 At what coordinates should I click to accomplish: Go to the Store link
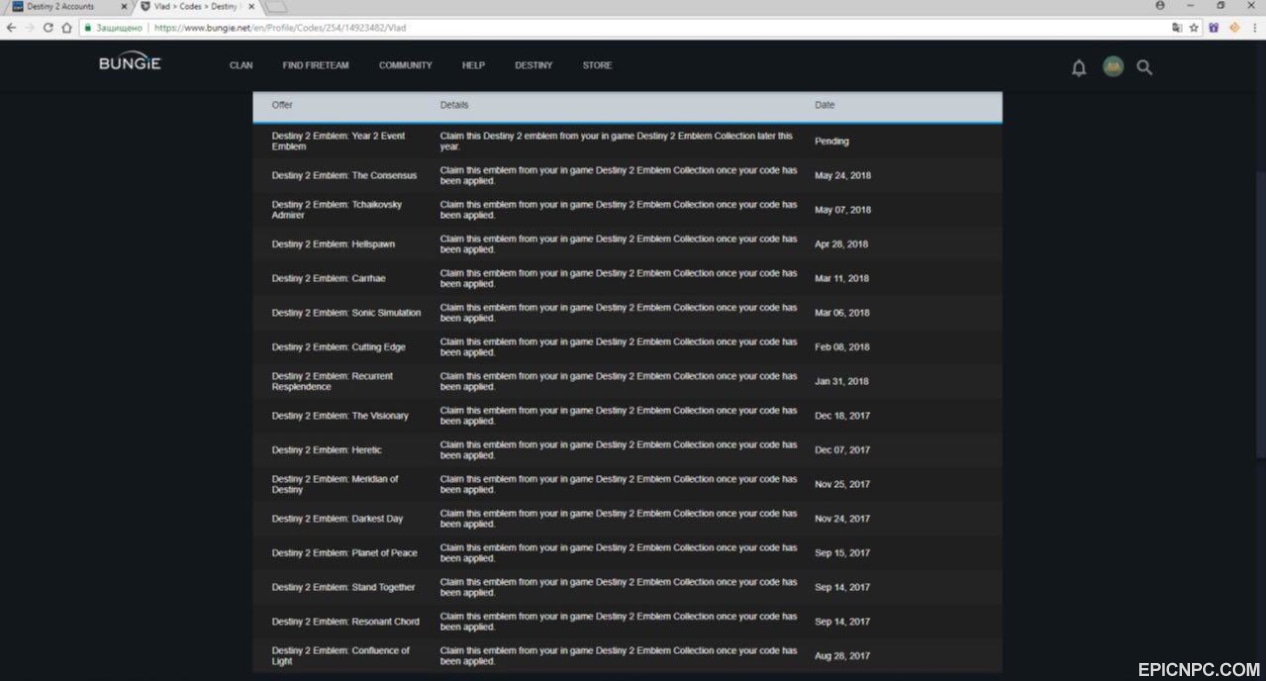[x=597, y=66]
